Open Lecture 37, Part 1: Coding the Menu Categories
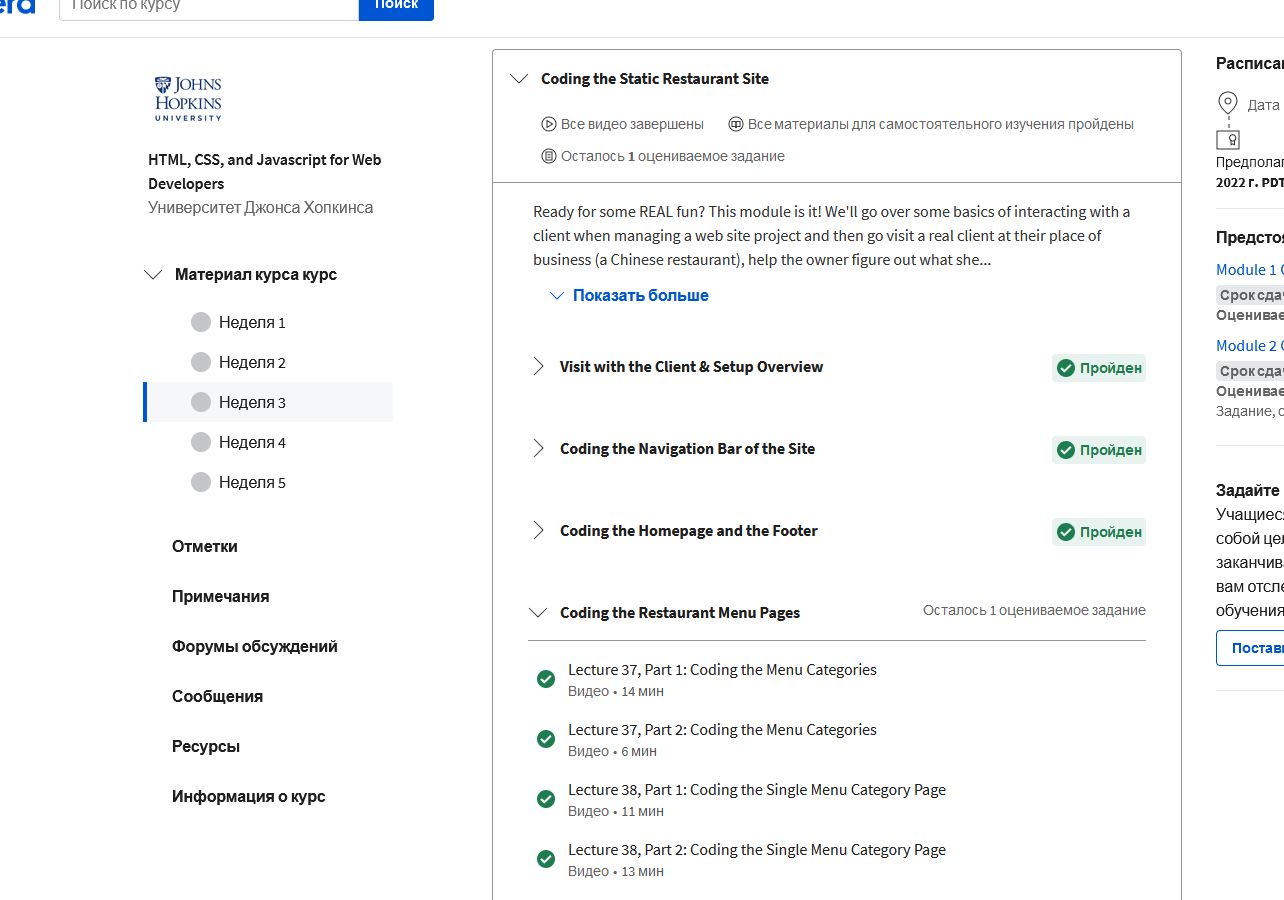 [x=722, y=670]
